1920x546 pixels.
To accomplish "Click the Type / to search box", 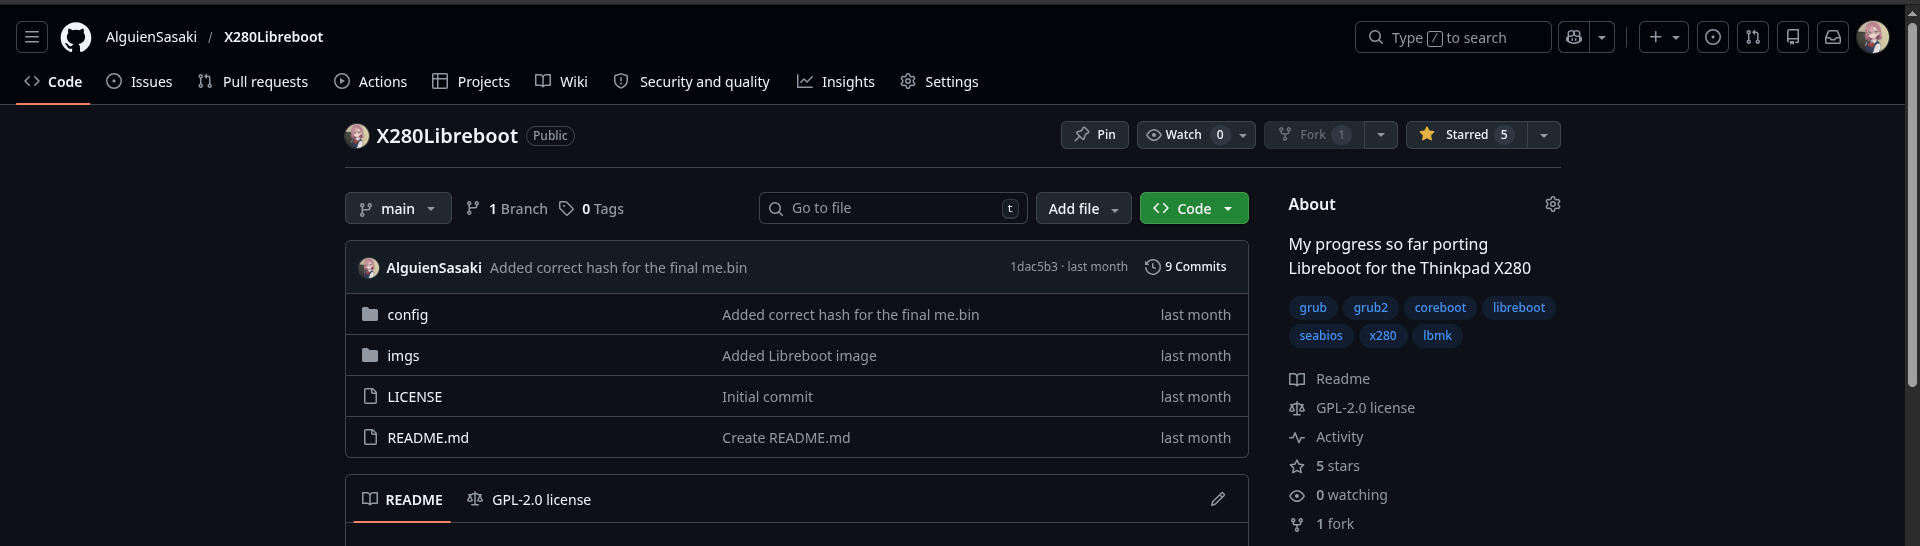I will tap(1453, 37).
